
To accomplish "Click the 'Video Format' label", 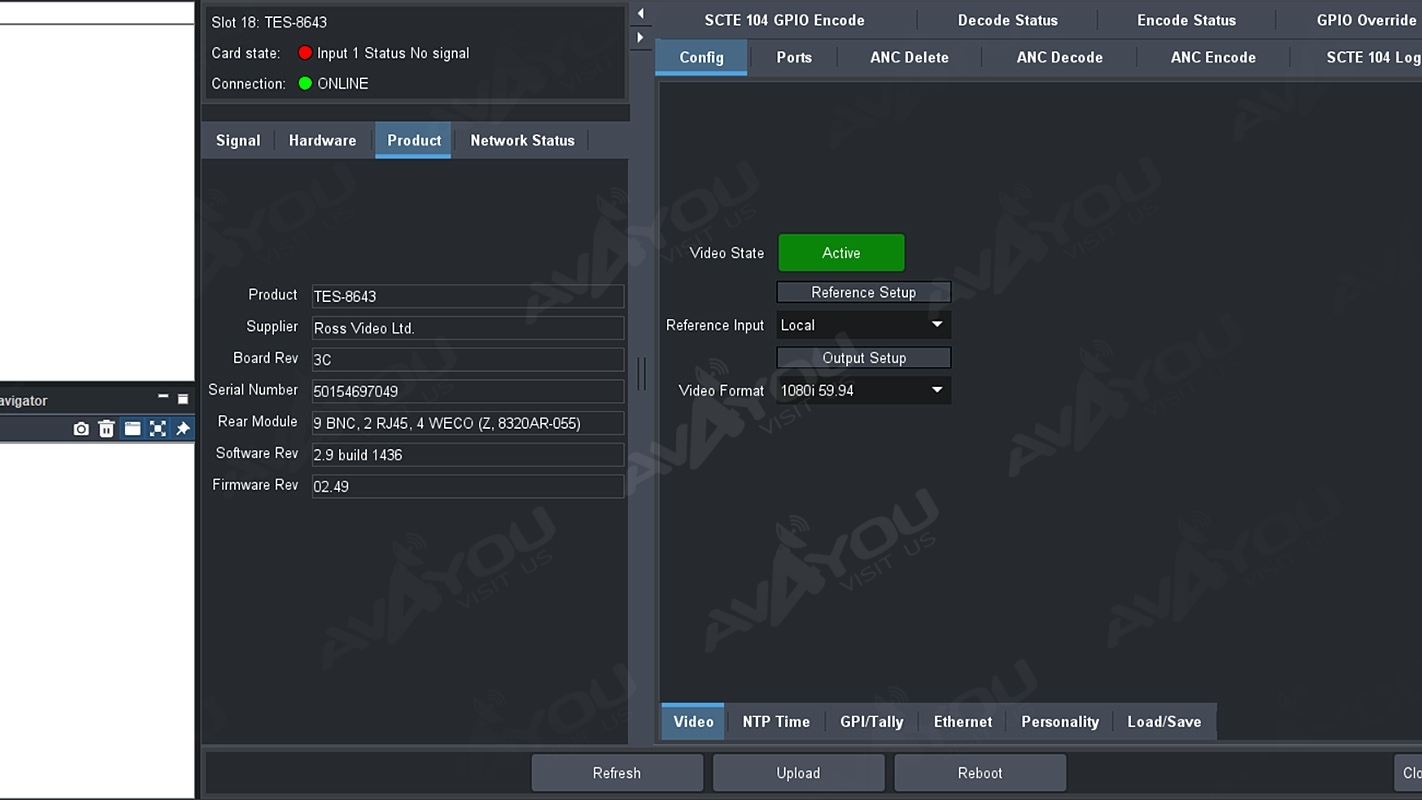I will (721, 390).
